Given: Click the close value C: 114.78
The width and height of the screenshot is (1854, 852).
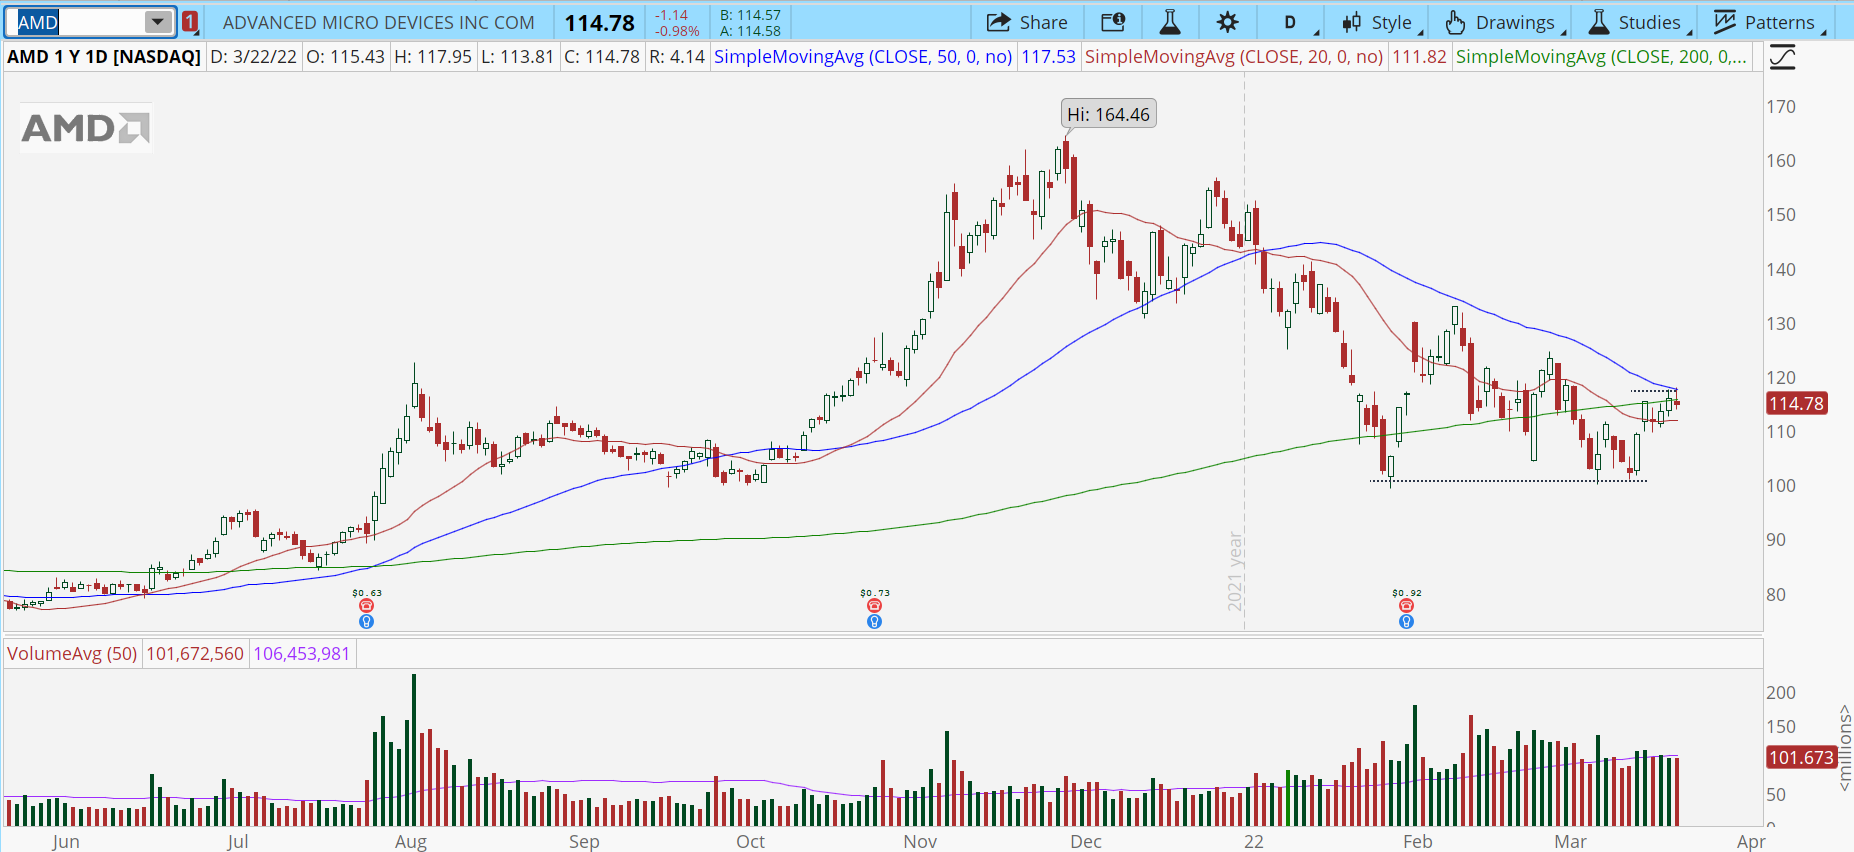Looking at the screenshot, I should (x=602, y=57).
